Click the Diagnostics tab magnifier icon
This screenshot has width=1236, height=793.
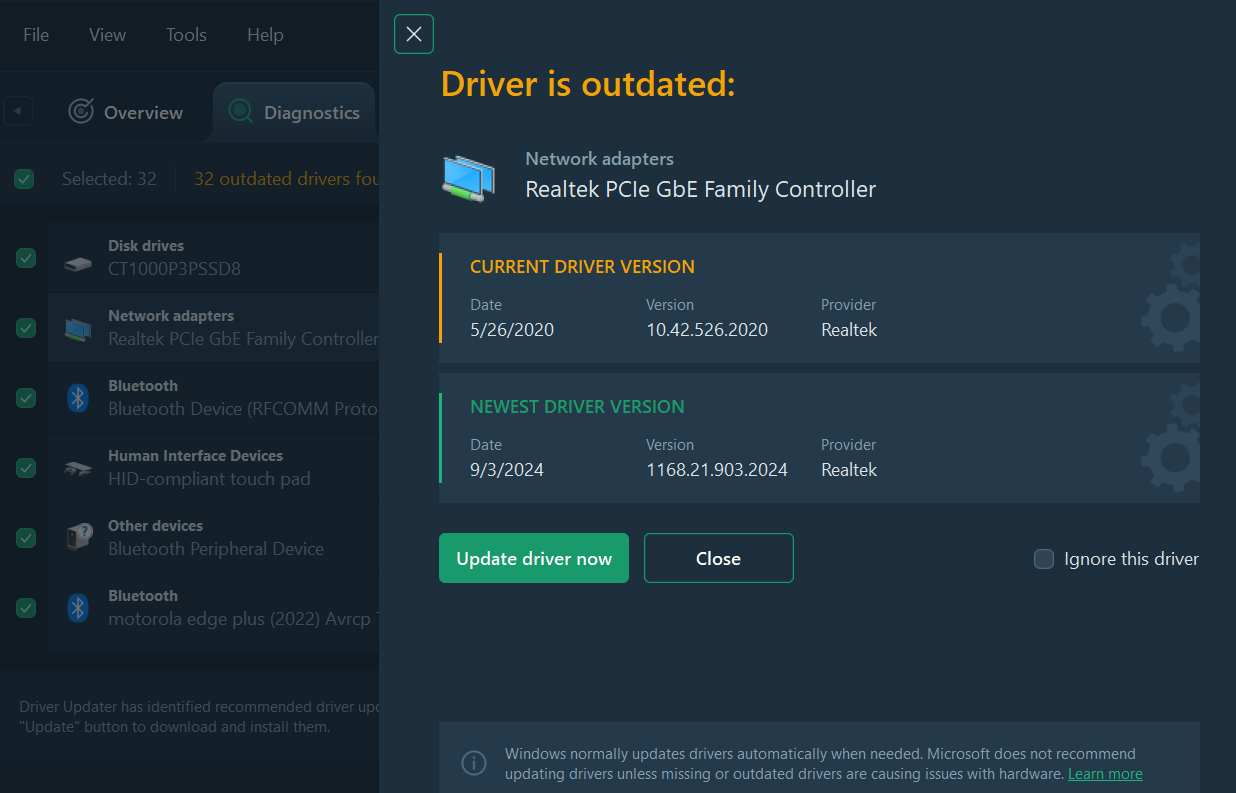(x=241, y=112)
